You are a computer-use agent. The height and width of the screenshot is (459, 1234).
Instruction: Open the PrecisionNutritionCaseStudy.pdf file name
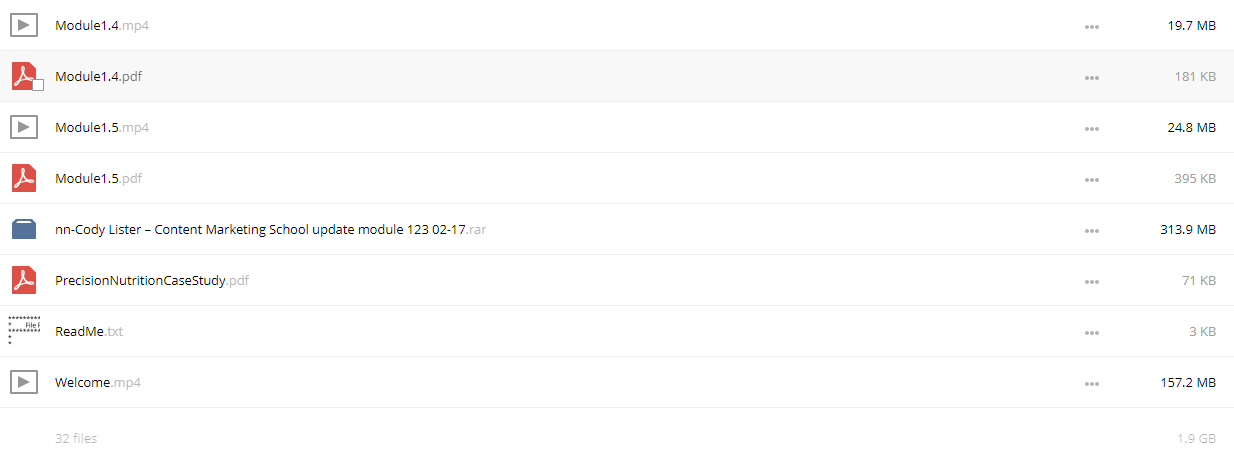pyautogui.click(x=152, y=280)
